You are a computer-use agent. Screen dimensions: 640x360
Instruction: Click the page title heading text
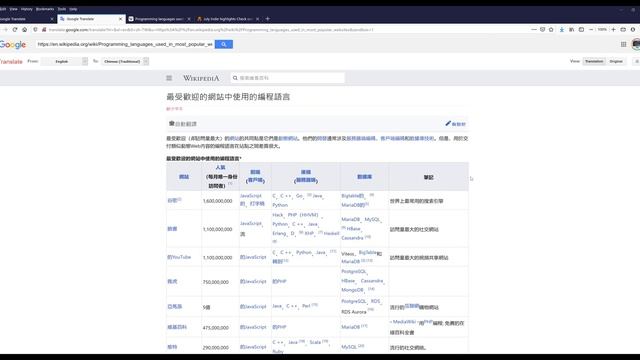coord(228,97)
